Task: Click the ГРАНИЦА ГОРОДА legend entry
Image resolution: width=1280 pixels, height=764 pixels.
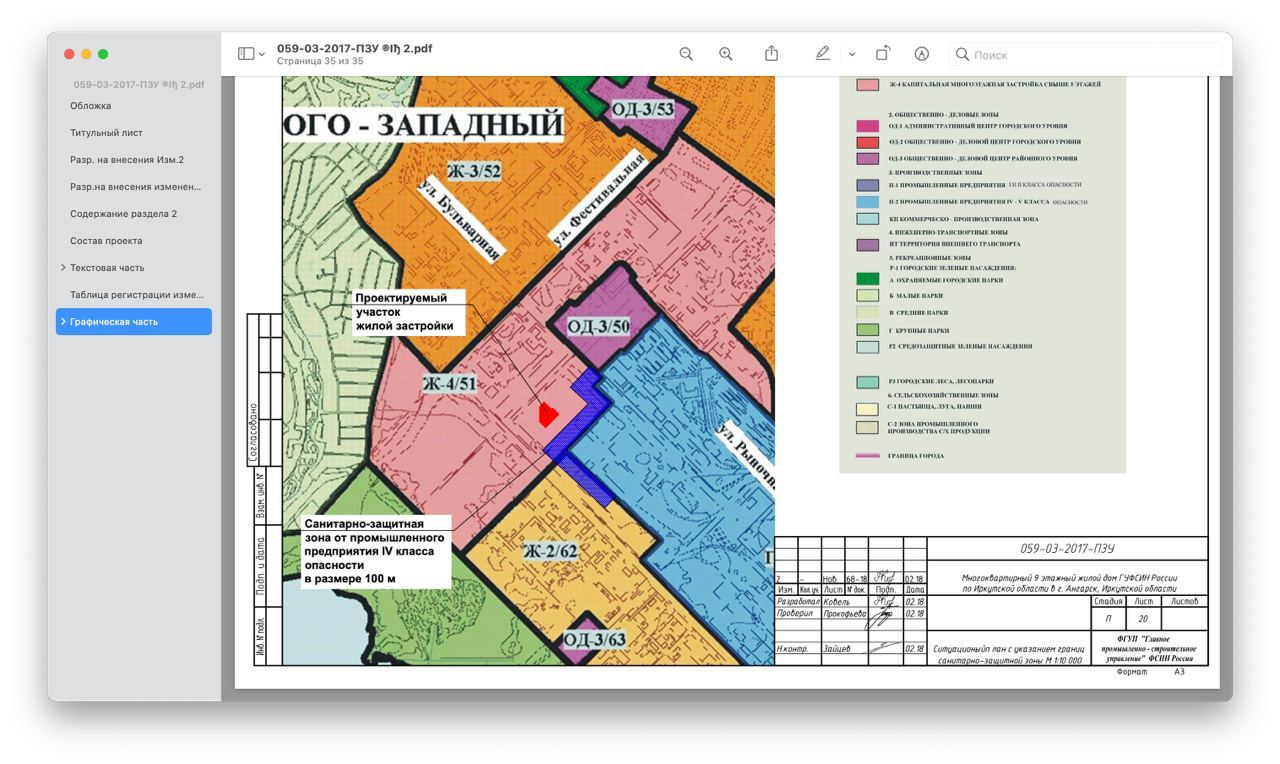Action: (915, 456)
